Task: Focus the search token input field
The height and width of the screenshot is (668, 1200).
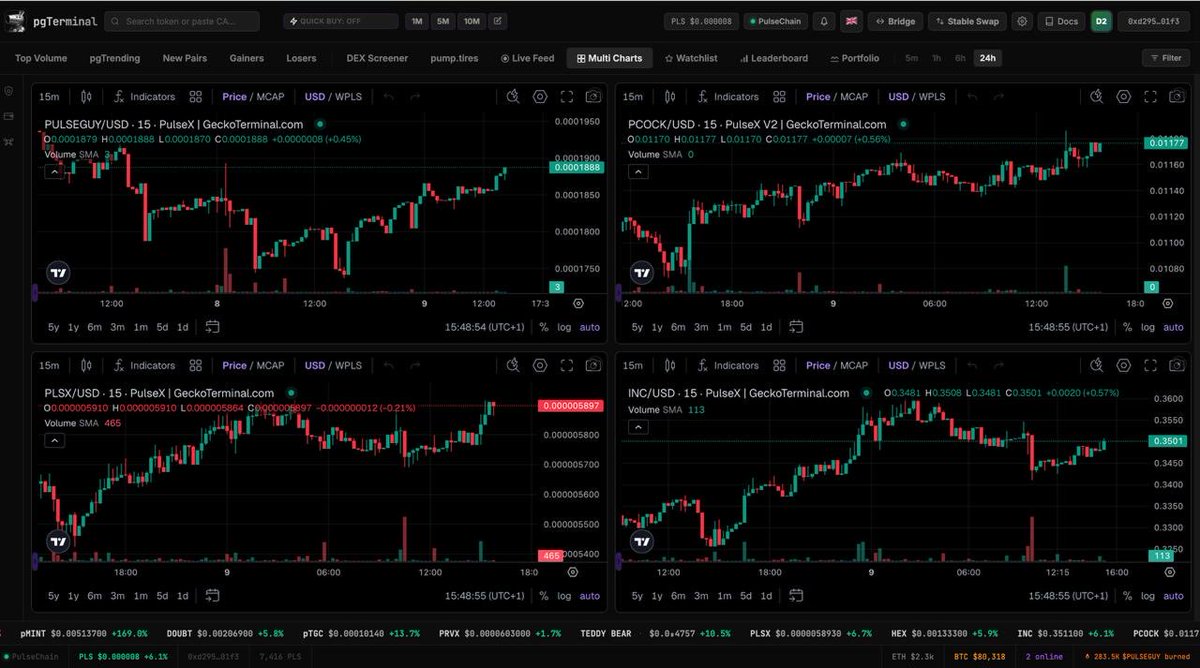Action: point(182,21)
